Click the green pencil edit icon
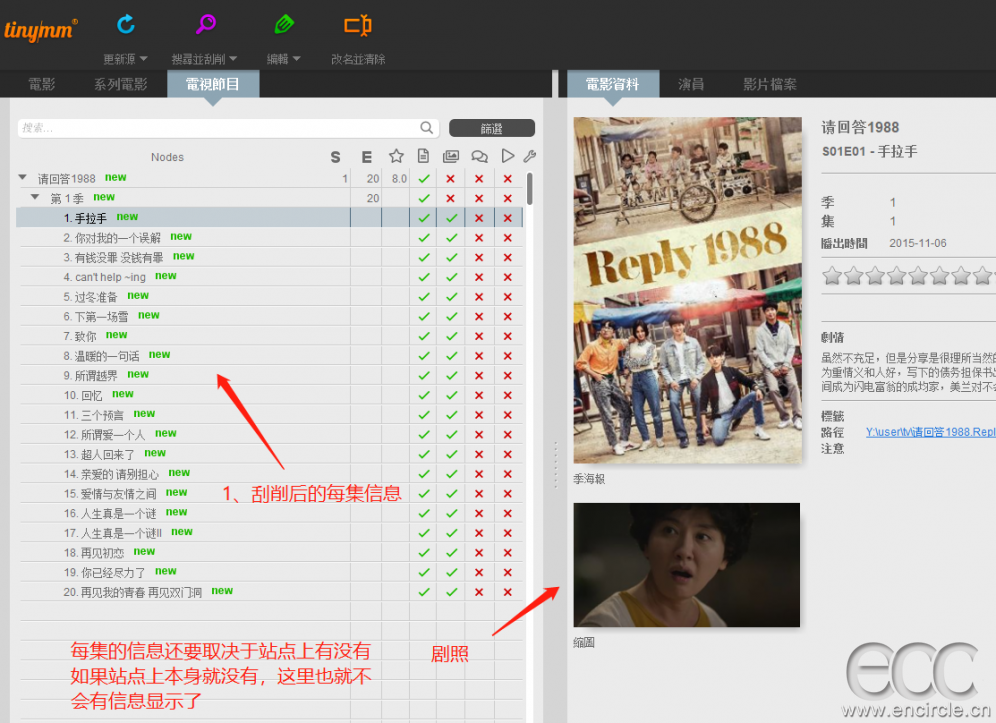Screen dimensions: 996x723 tap(284, 24)
